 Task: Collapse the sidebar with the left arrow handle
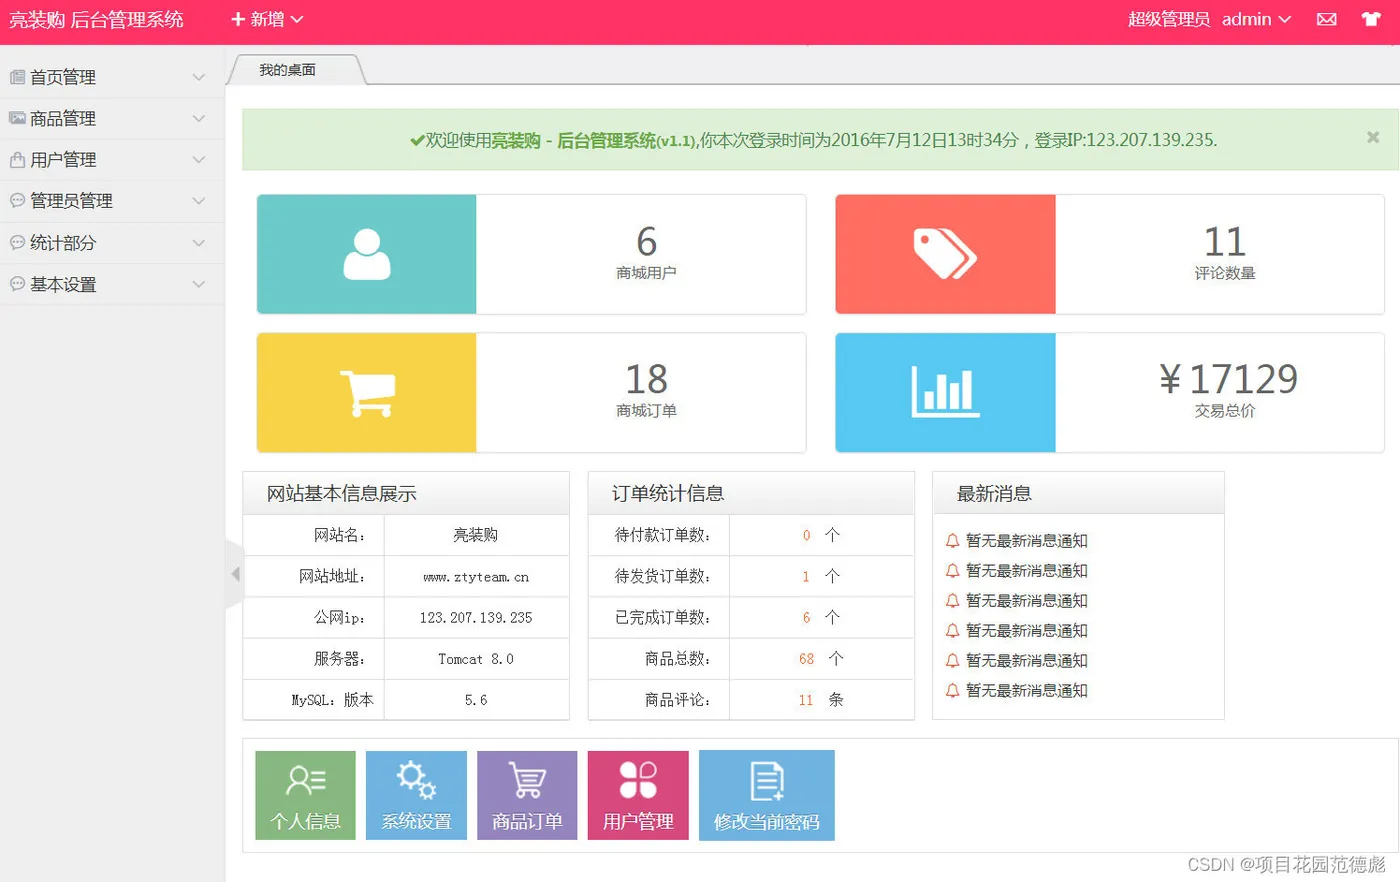point(235,574)
